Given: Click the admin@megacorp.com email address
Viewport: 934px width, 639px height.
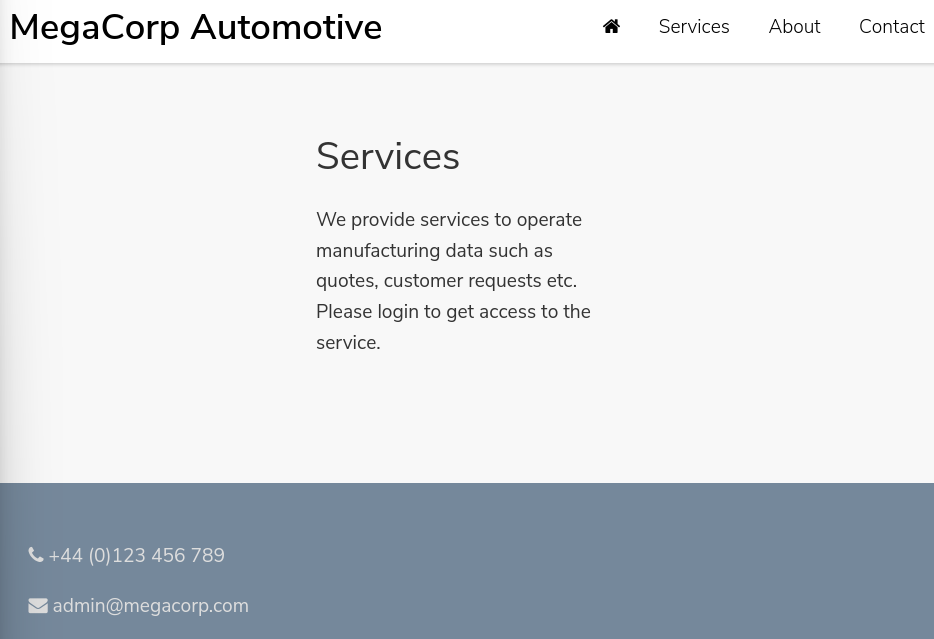Looking at the screenshot, I should click(151, 606).
